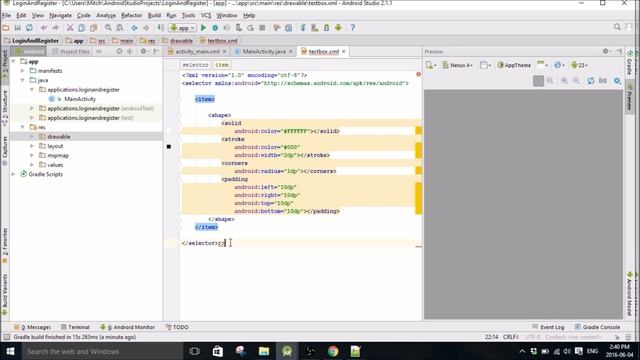The height and width of the screenshot is (360, 640).
Task: Click the Help question mark icon
Action: 353,28
